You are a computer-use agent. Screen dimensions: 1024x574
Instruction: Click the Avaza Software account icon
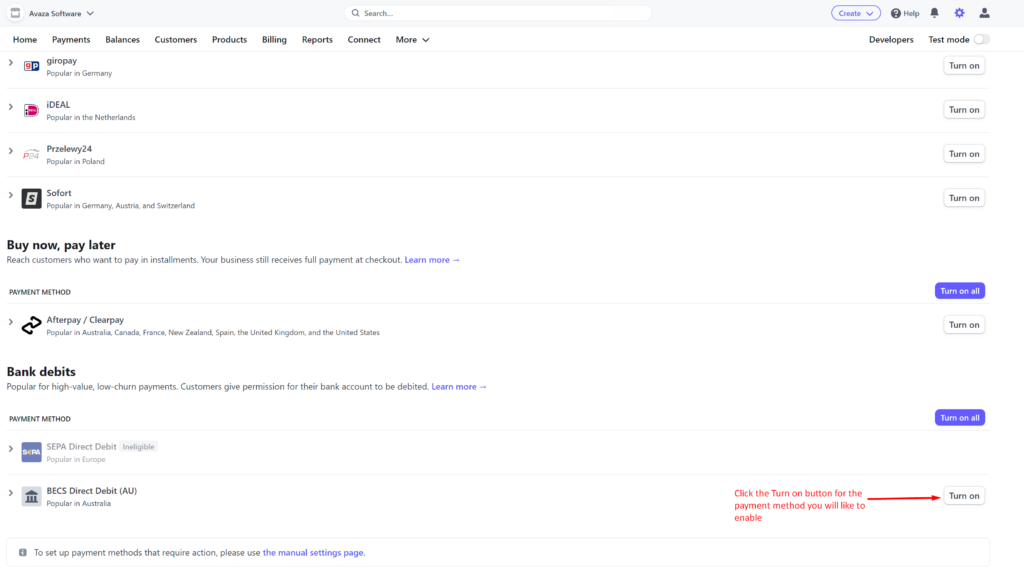pyautogui.click(x=15, y=13)
